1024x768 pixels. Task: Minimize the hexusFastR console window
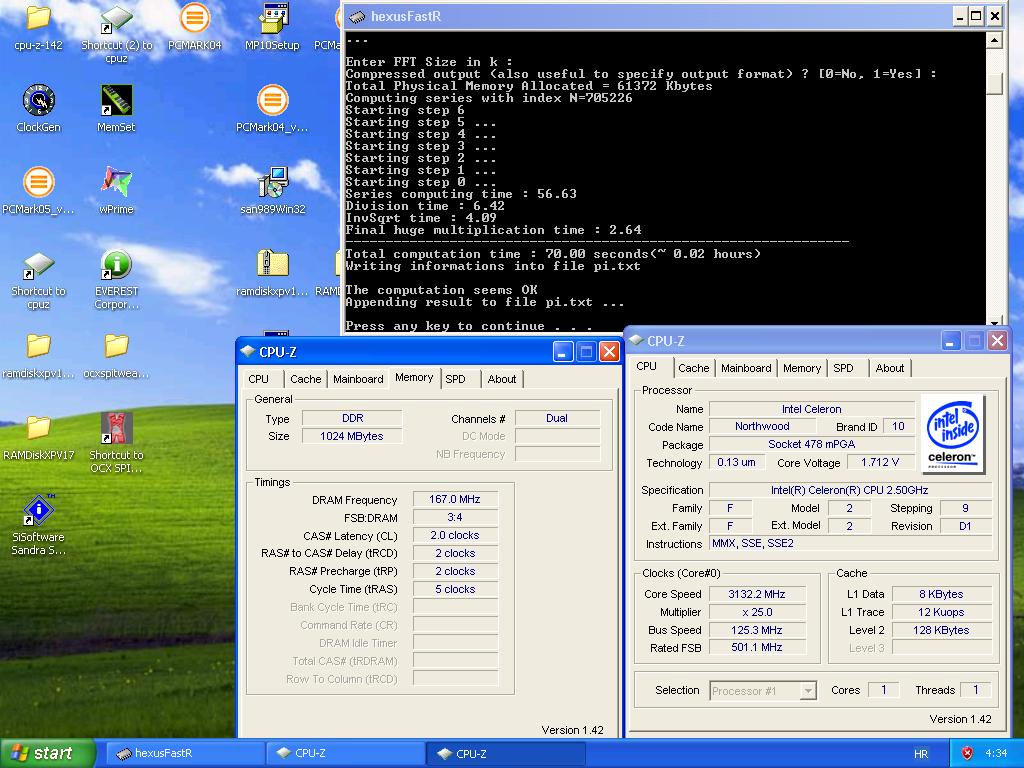(x=959, y=16)
